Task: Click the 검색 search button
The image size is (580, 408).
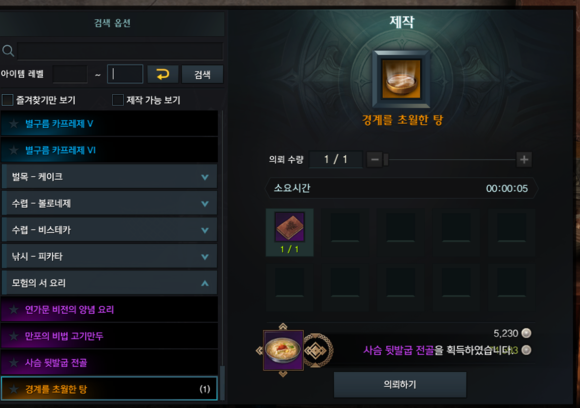Action: [202, 74]
